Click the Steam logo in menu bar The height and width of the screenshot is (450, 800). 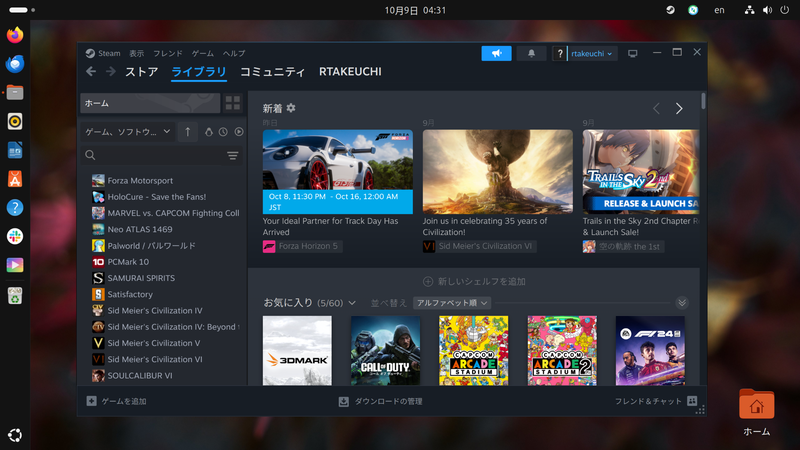click(90, 53)
